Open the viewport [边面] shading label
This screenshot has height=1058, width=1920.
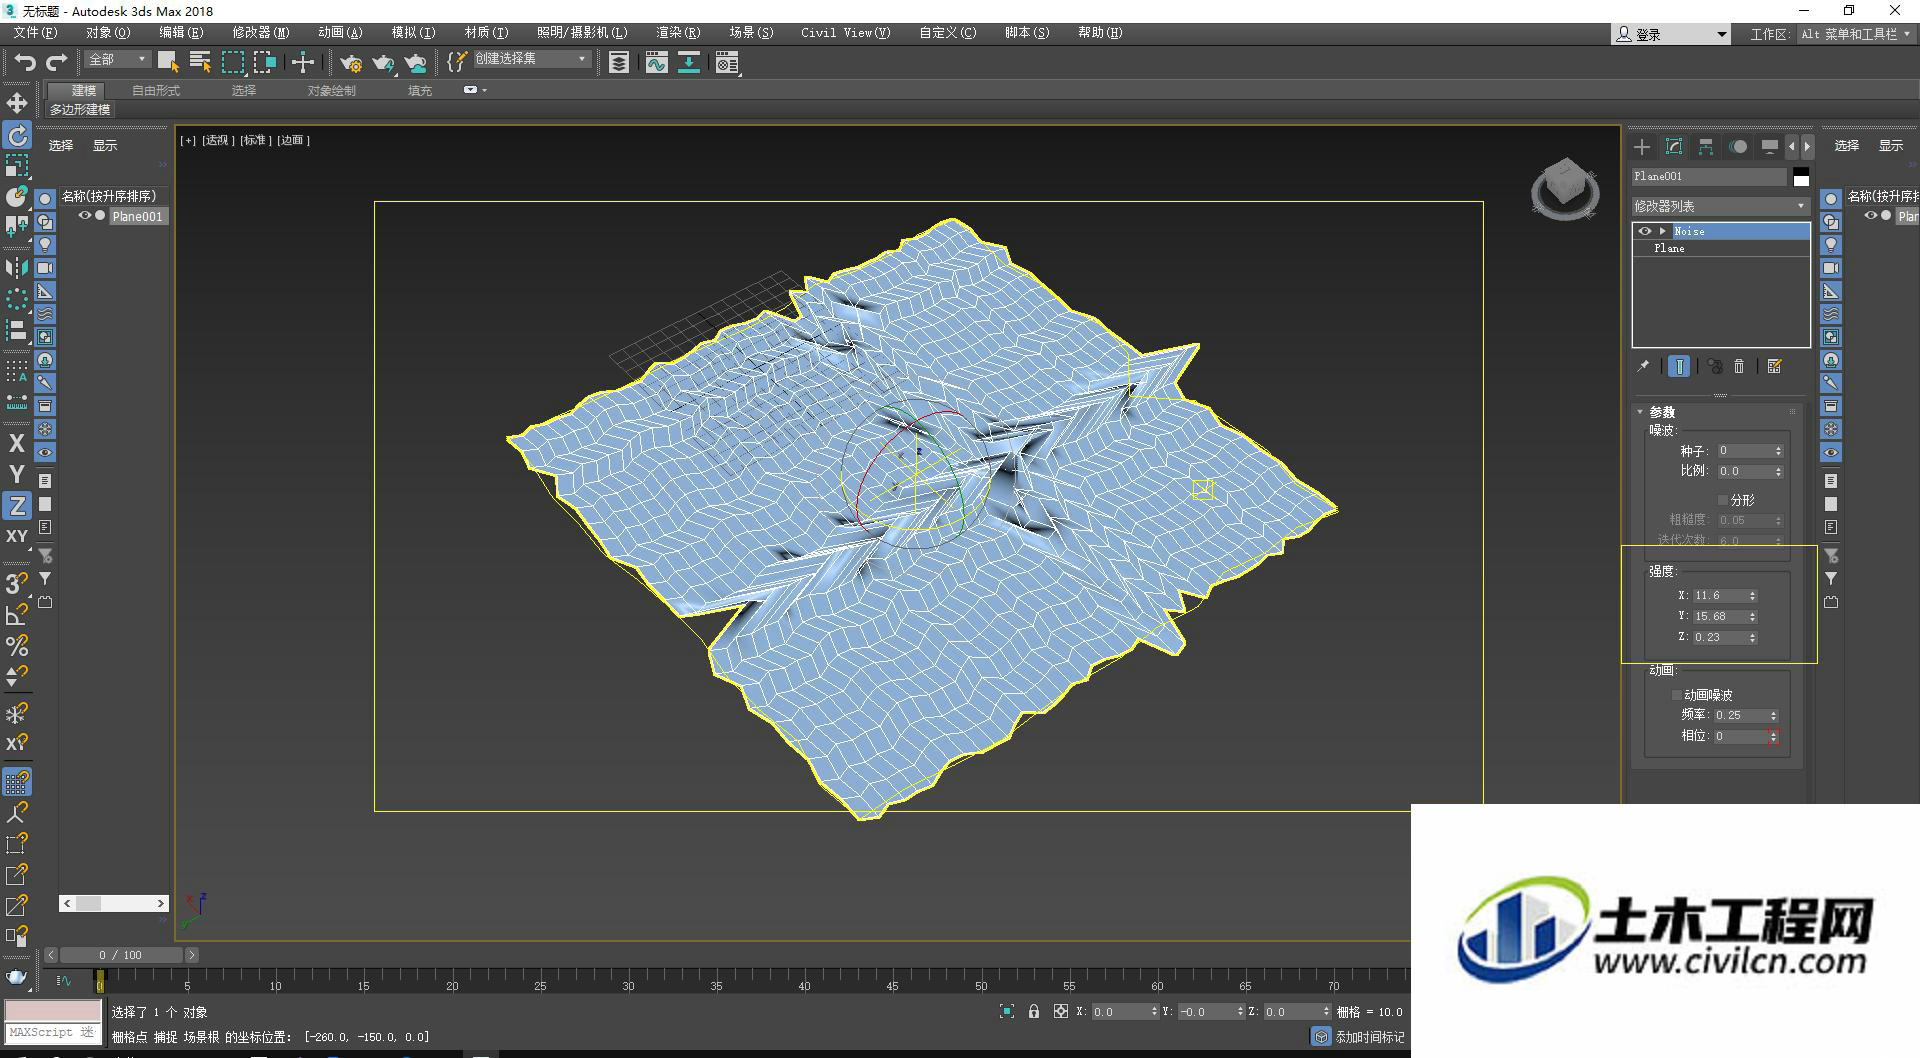pyautogui.click(x=294, y=140)
